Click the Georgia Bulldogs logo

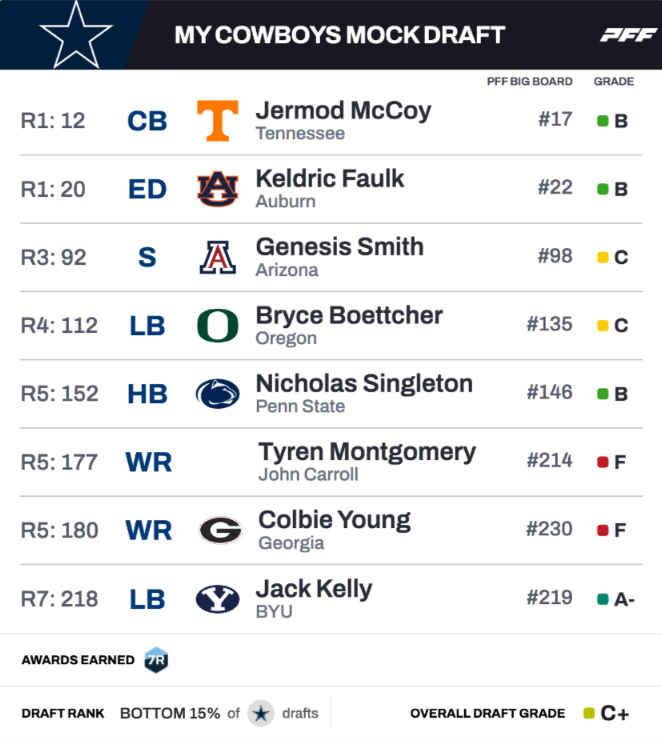click(219, 530)
